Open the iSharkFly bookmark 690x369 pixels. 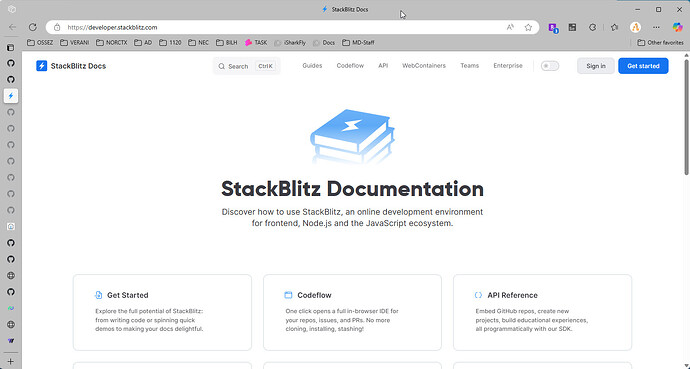(x=290, y=43)
